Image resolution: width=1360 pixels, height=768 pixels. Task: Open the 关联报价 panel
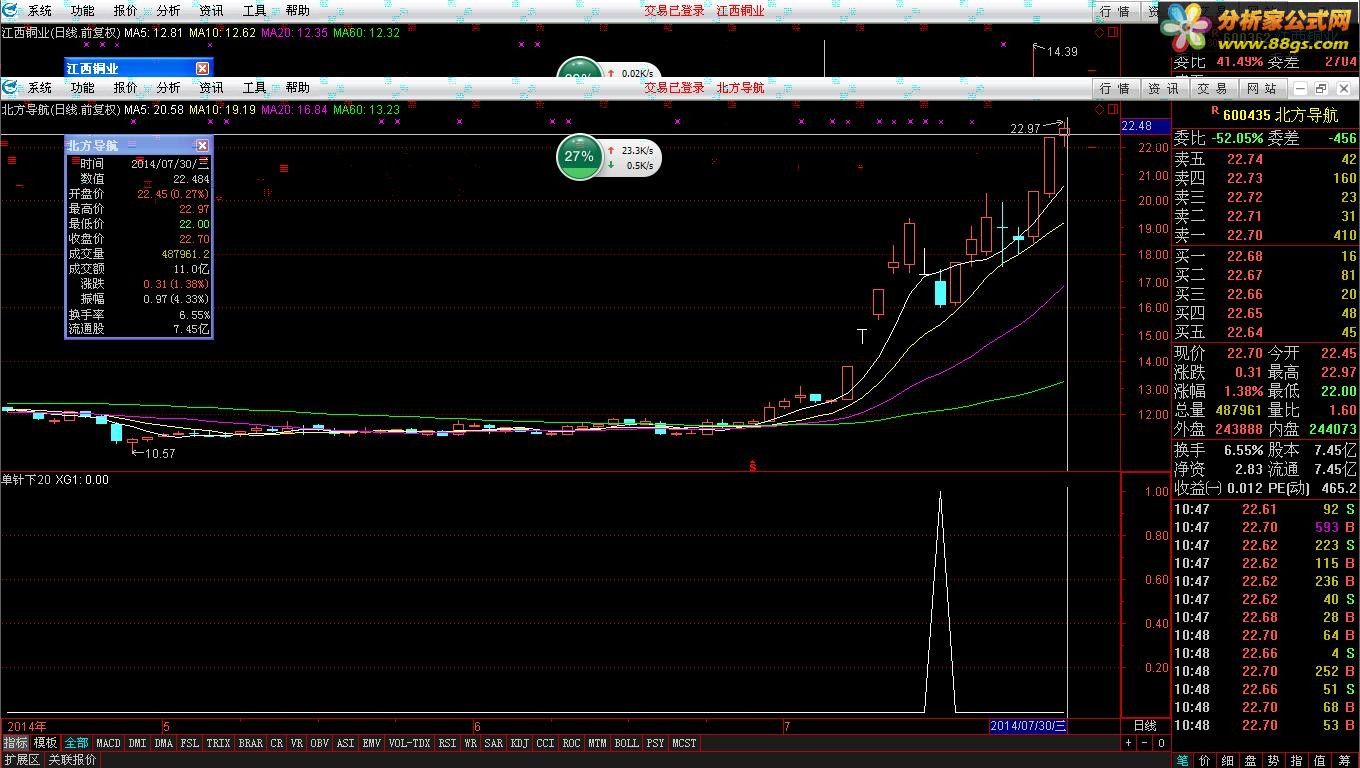[72, 760]
